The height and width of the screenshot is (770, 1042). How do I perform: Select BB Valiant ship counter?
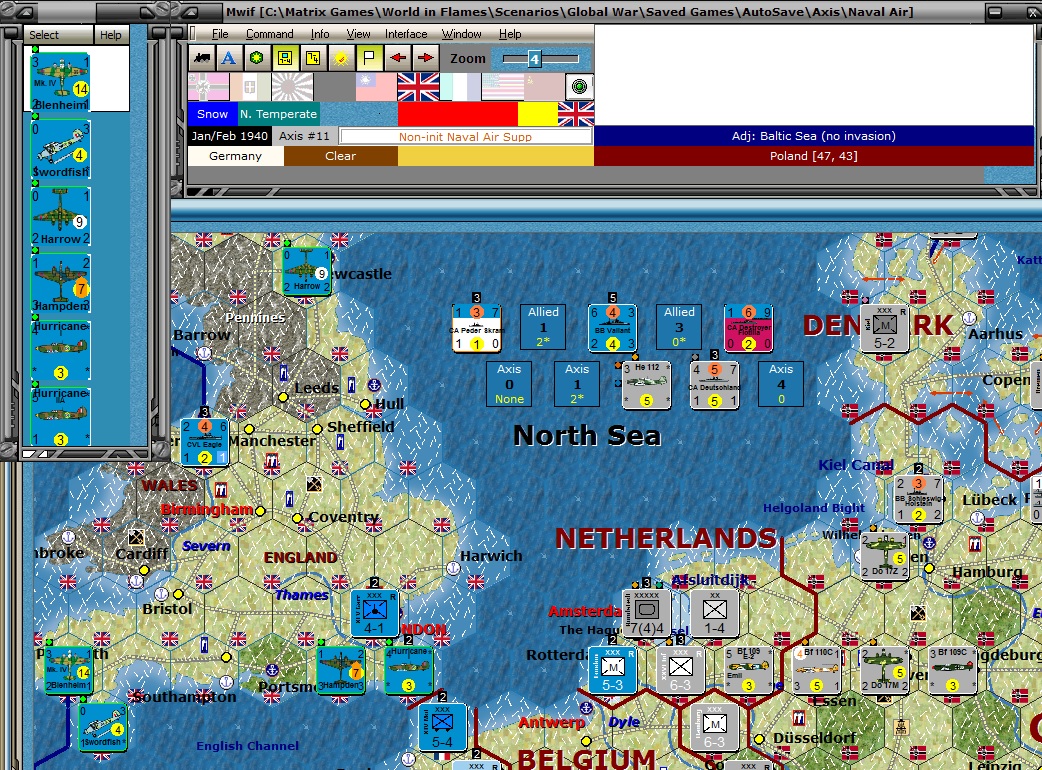613,328
